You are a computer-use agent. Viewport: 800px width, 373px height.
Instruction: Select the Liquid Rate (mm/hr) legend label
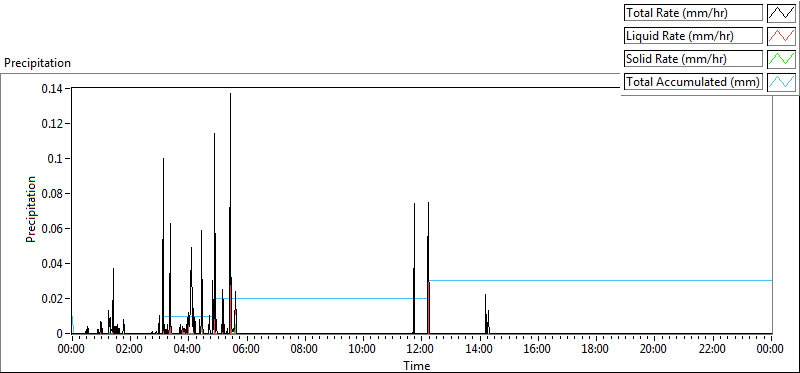(x=693, y=36)
